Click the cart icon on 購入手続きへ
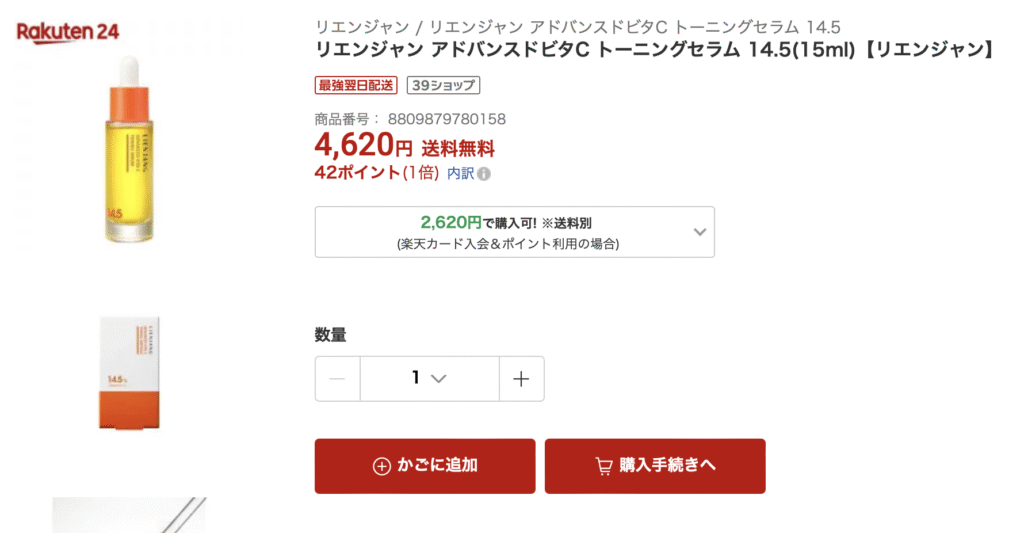1024x533 pixels. [x=603, y=466]
